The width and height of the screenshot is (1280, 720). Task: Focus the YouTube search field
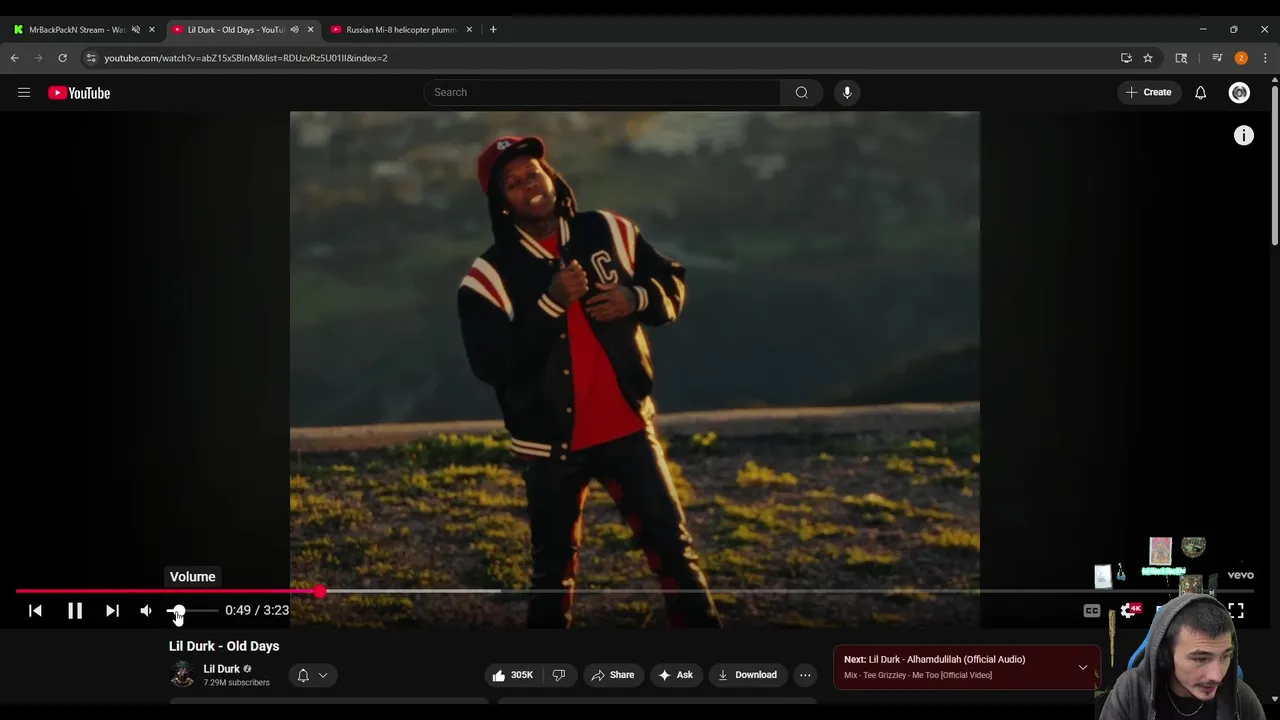[602, 92]
